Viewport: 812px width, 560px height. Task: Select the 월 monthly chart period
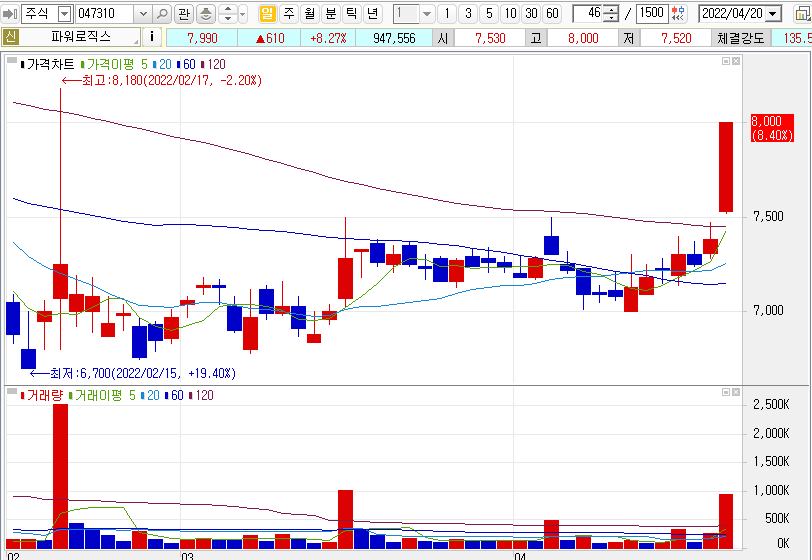[x=310, y=13]
